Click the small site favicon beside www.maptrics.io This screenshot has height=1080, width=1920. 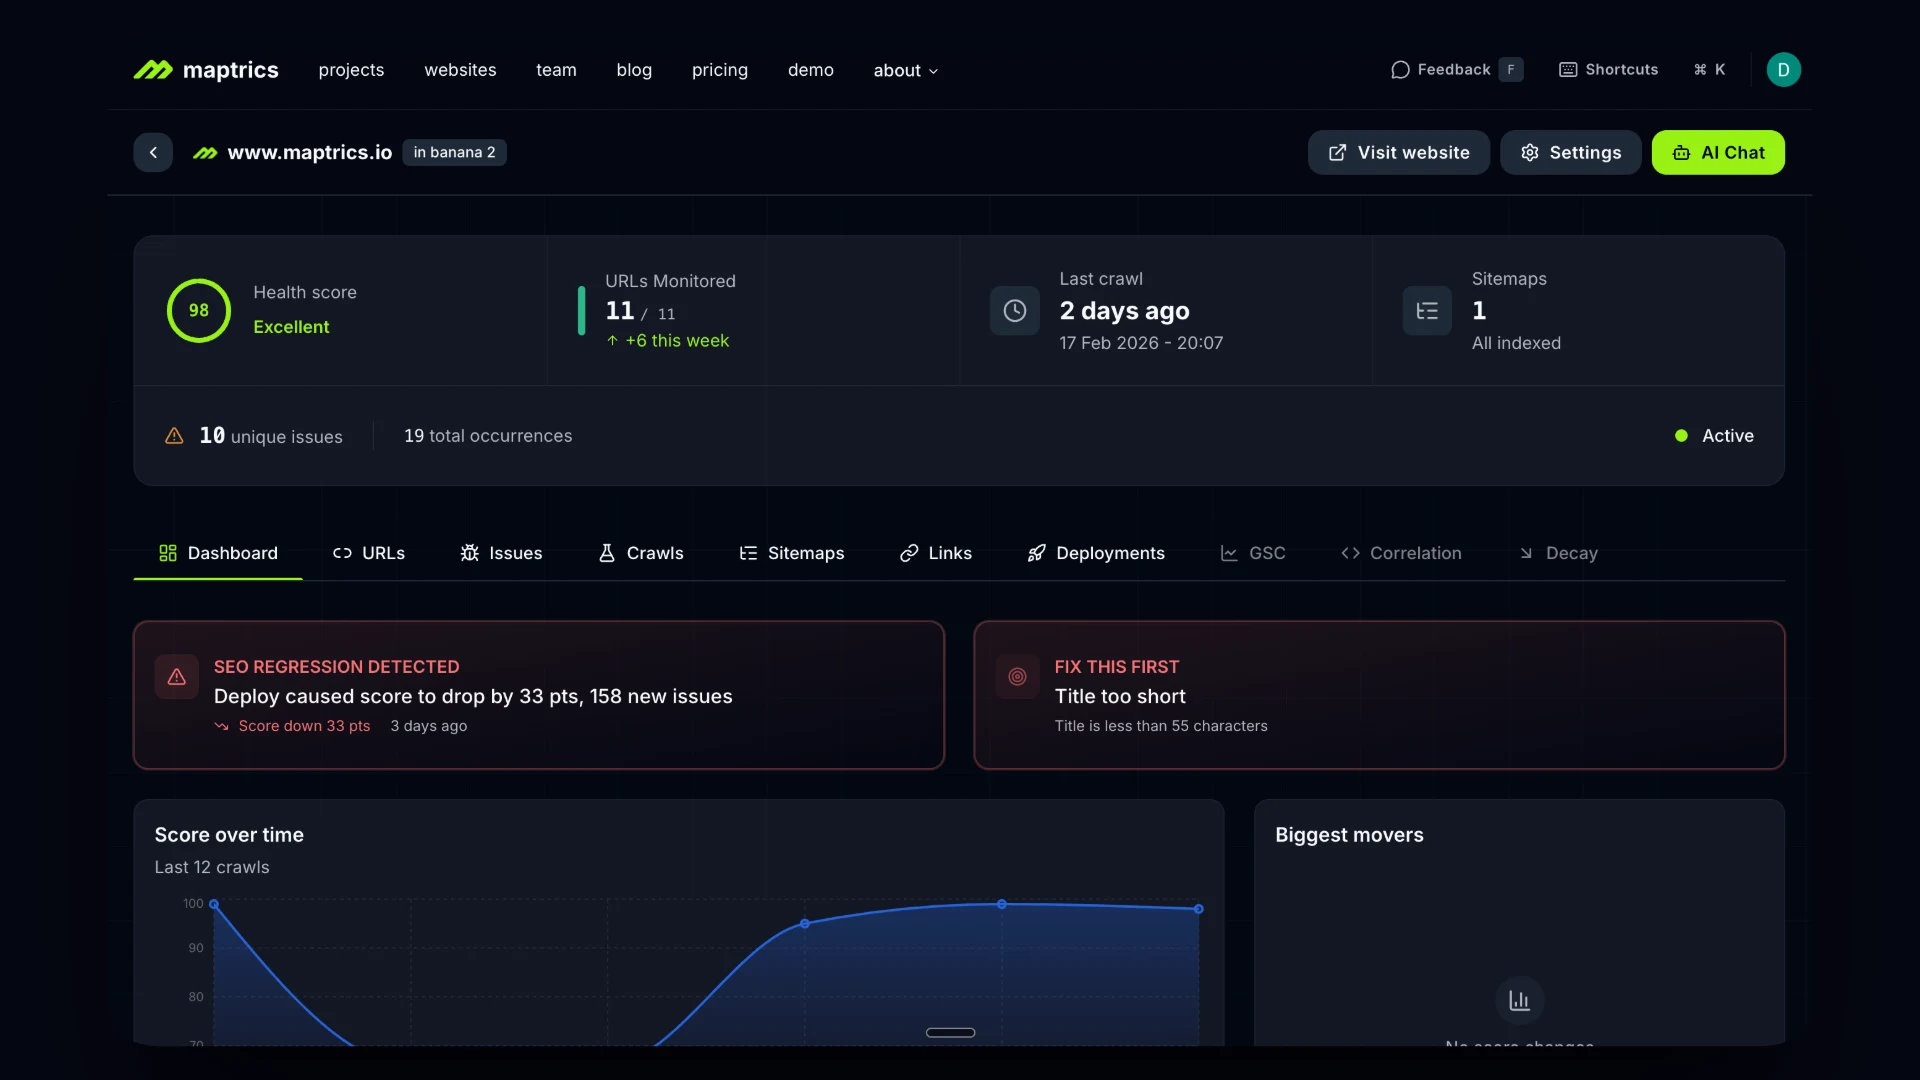click(x=205, y=153)
